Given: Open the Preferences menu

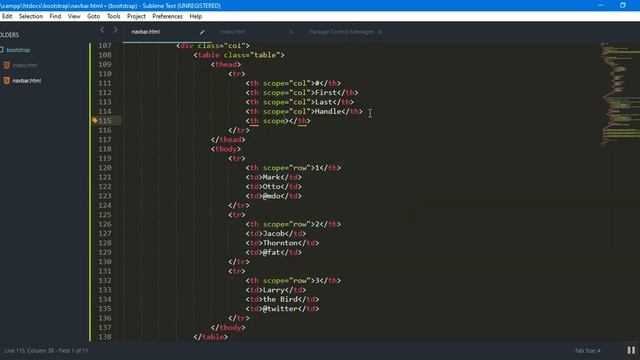Looking at the screenshot, I should pos(167,16).
